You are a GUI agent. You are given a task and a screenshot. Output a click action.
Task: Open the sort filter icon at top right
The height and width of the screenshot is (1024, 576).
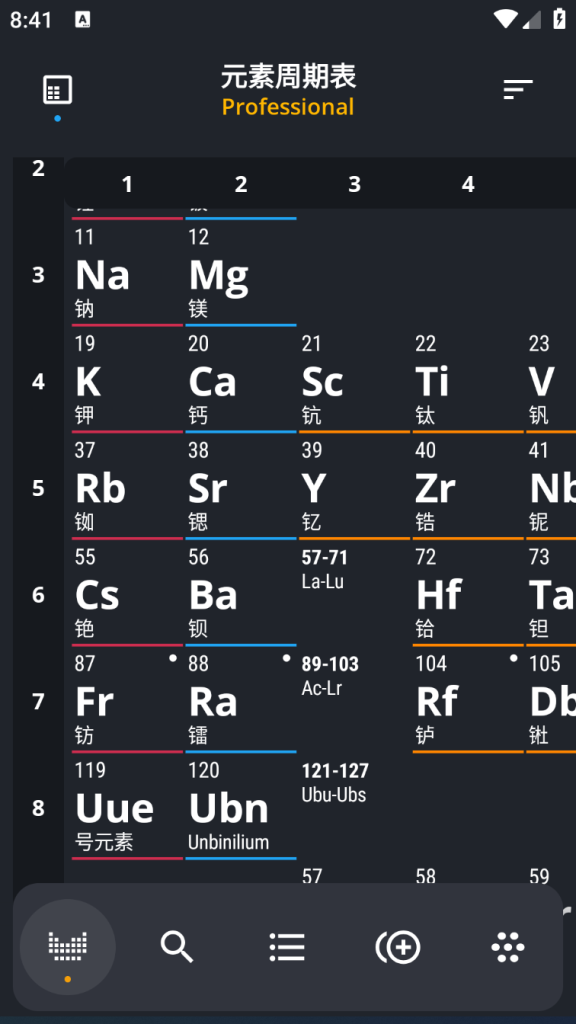pos(518,89)
